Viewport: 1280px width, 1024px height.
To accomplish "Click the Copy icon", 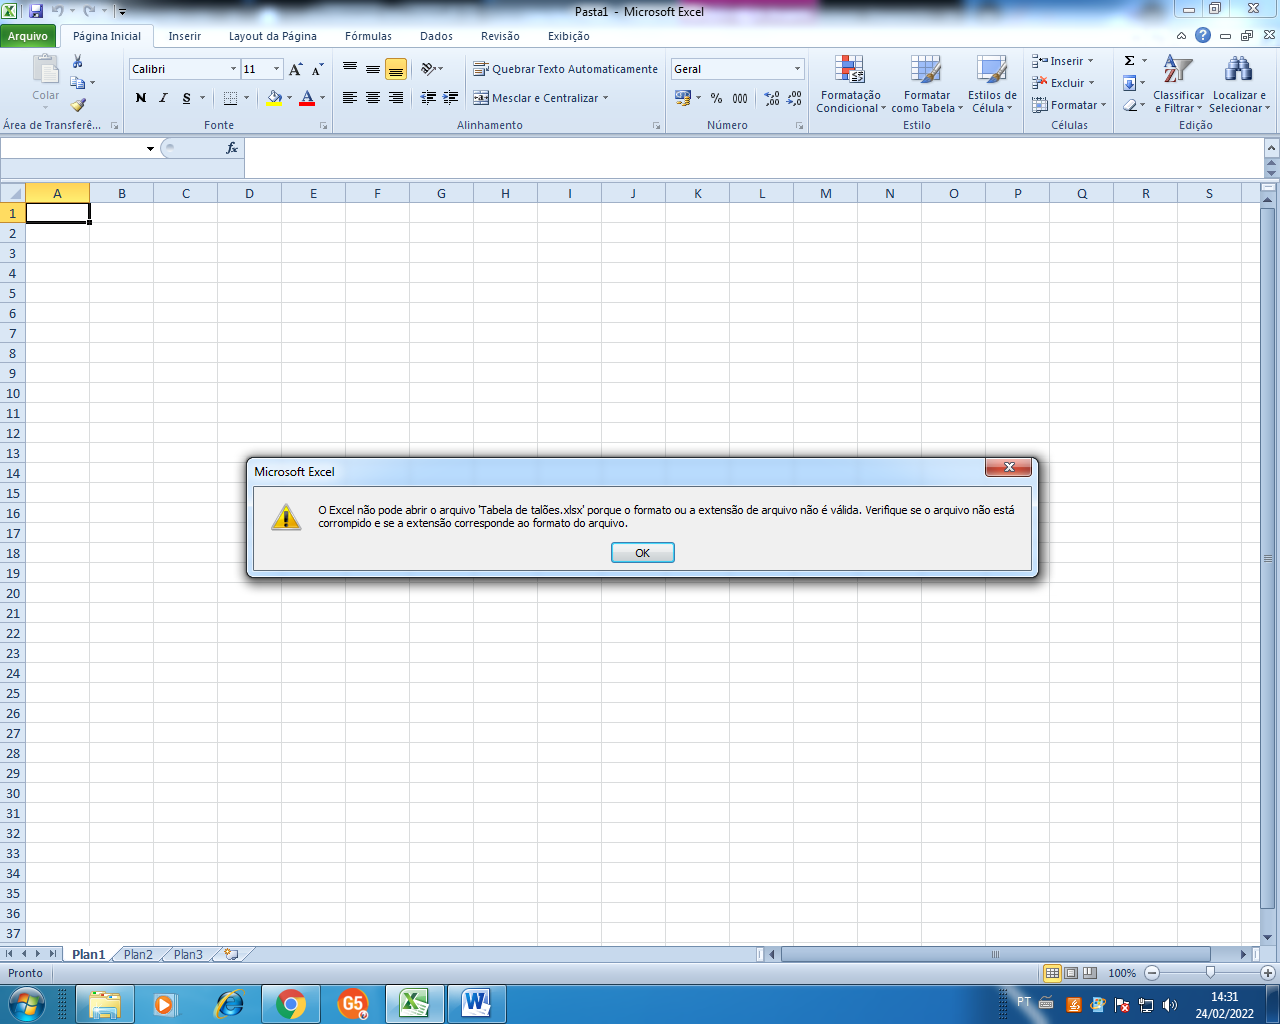I will tap(78, 83).
